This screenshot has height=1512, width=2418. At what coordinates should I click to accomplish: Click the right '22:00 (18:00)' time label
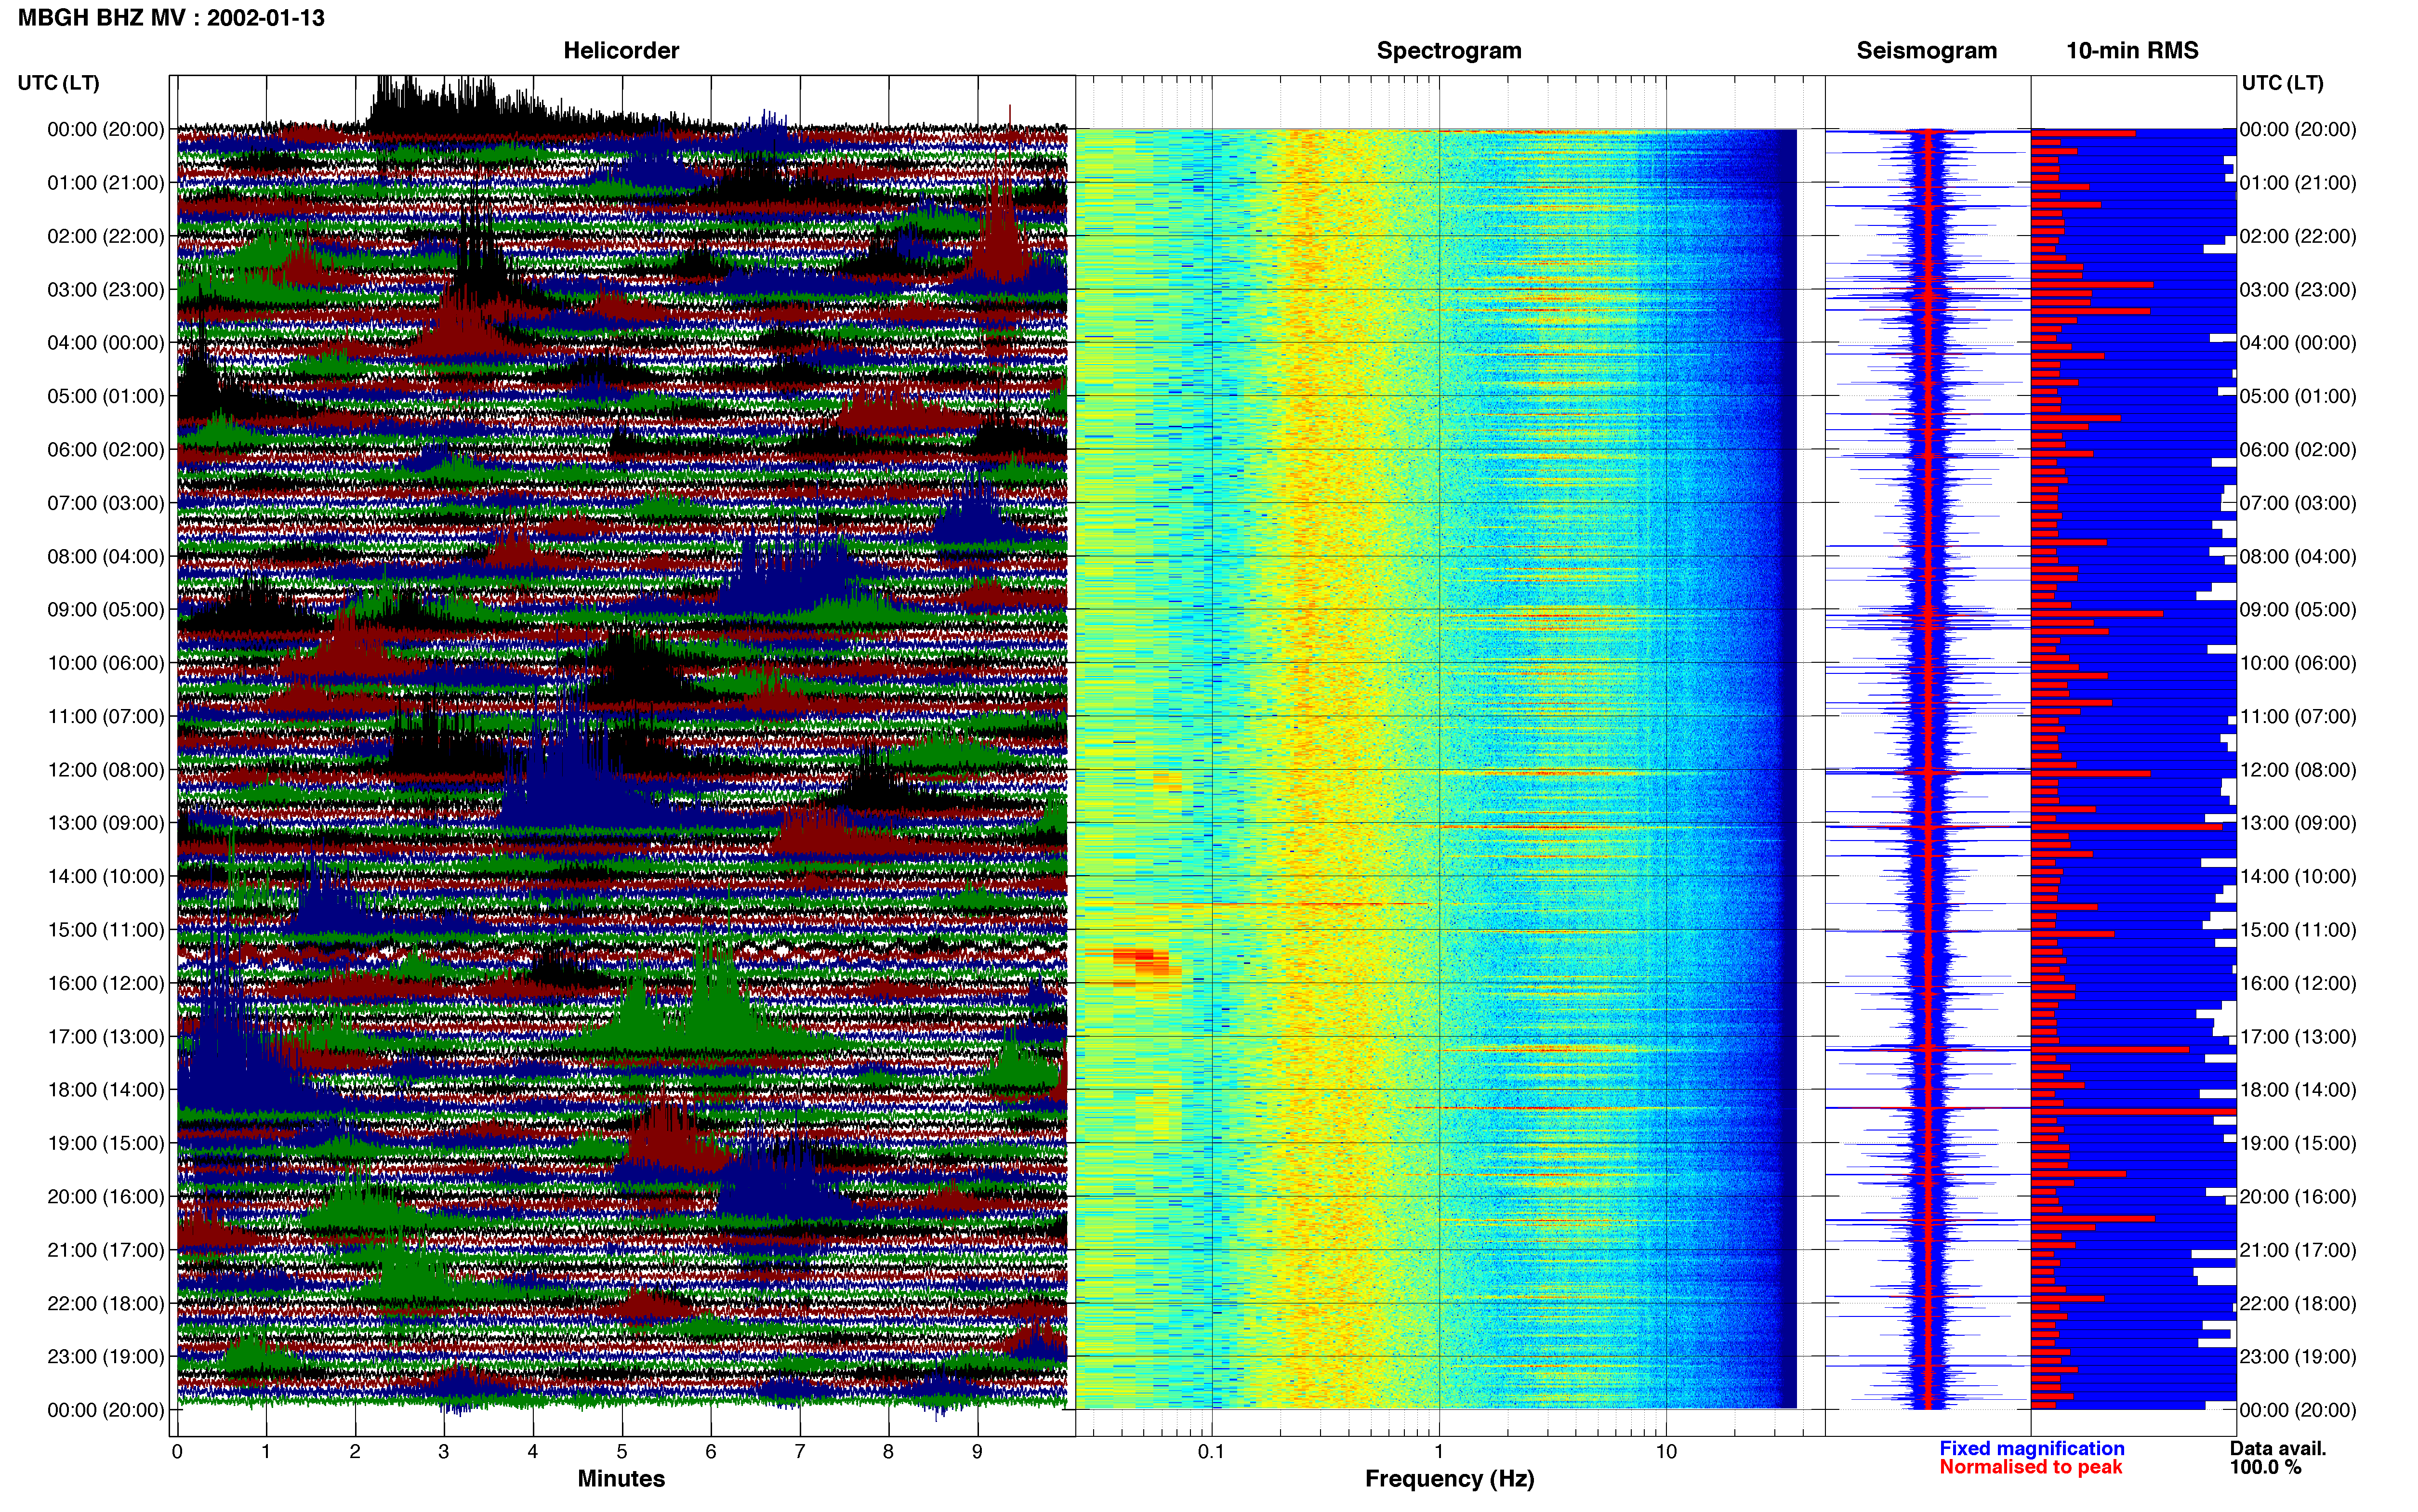click(x=2298, y=1304)
